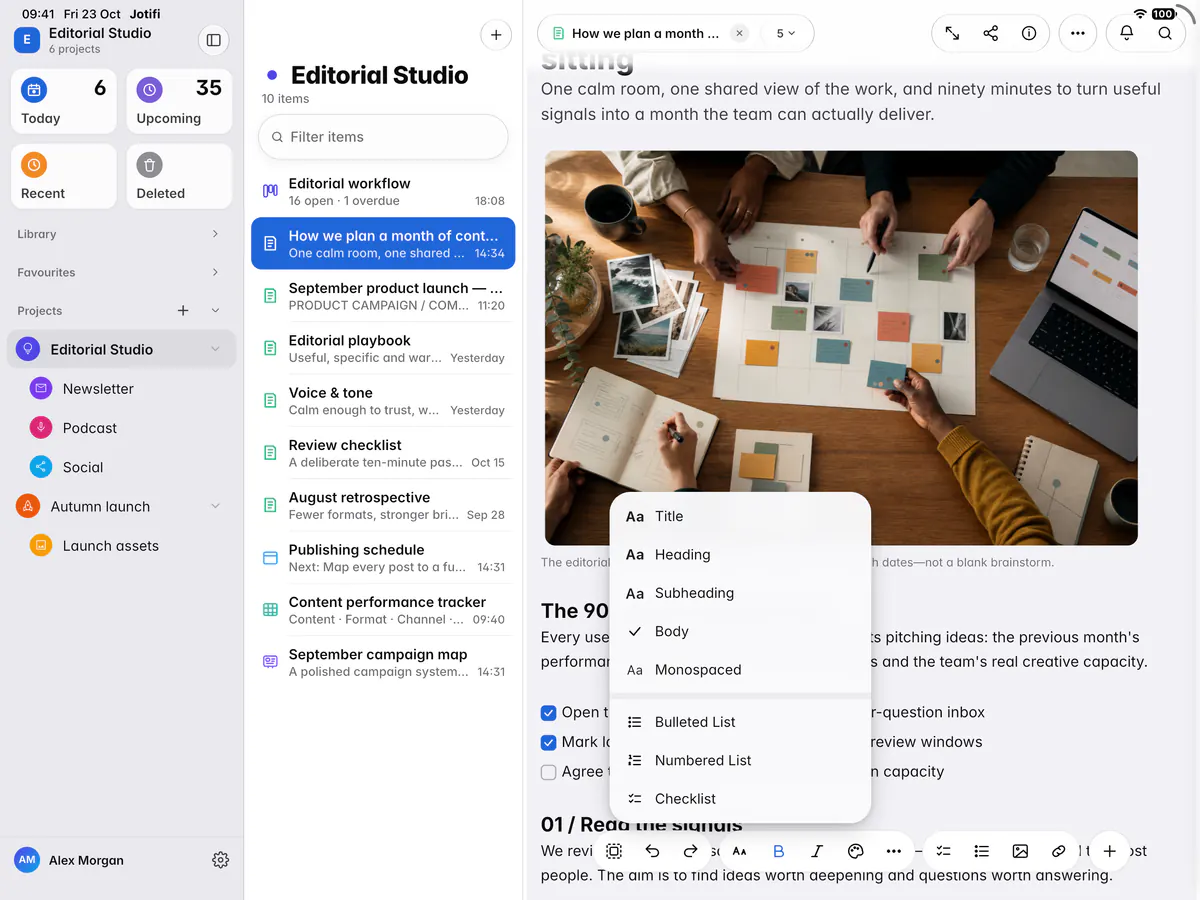Add a new project with plus icon
Viewport: 1200px width, 900px height.
pyautogui.click(x=183, y=311)
